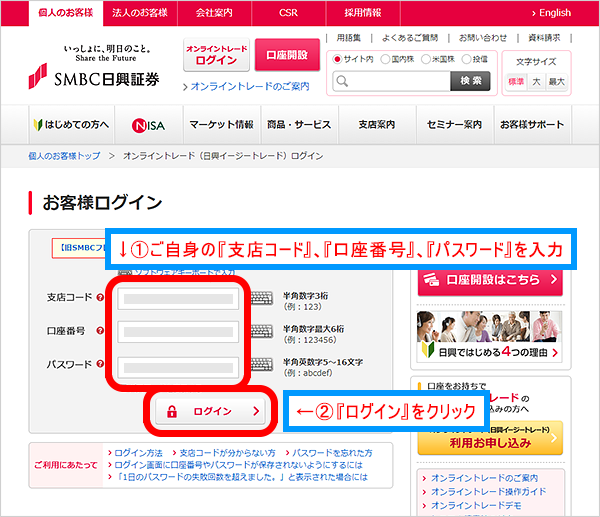Switch to 個人のお客様 tab

pos(66,13)
